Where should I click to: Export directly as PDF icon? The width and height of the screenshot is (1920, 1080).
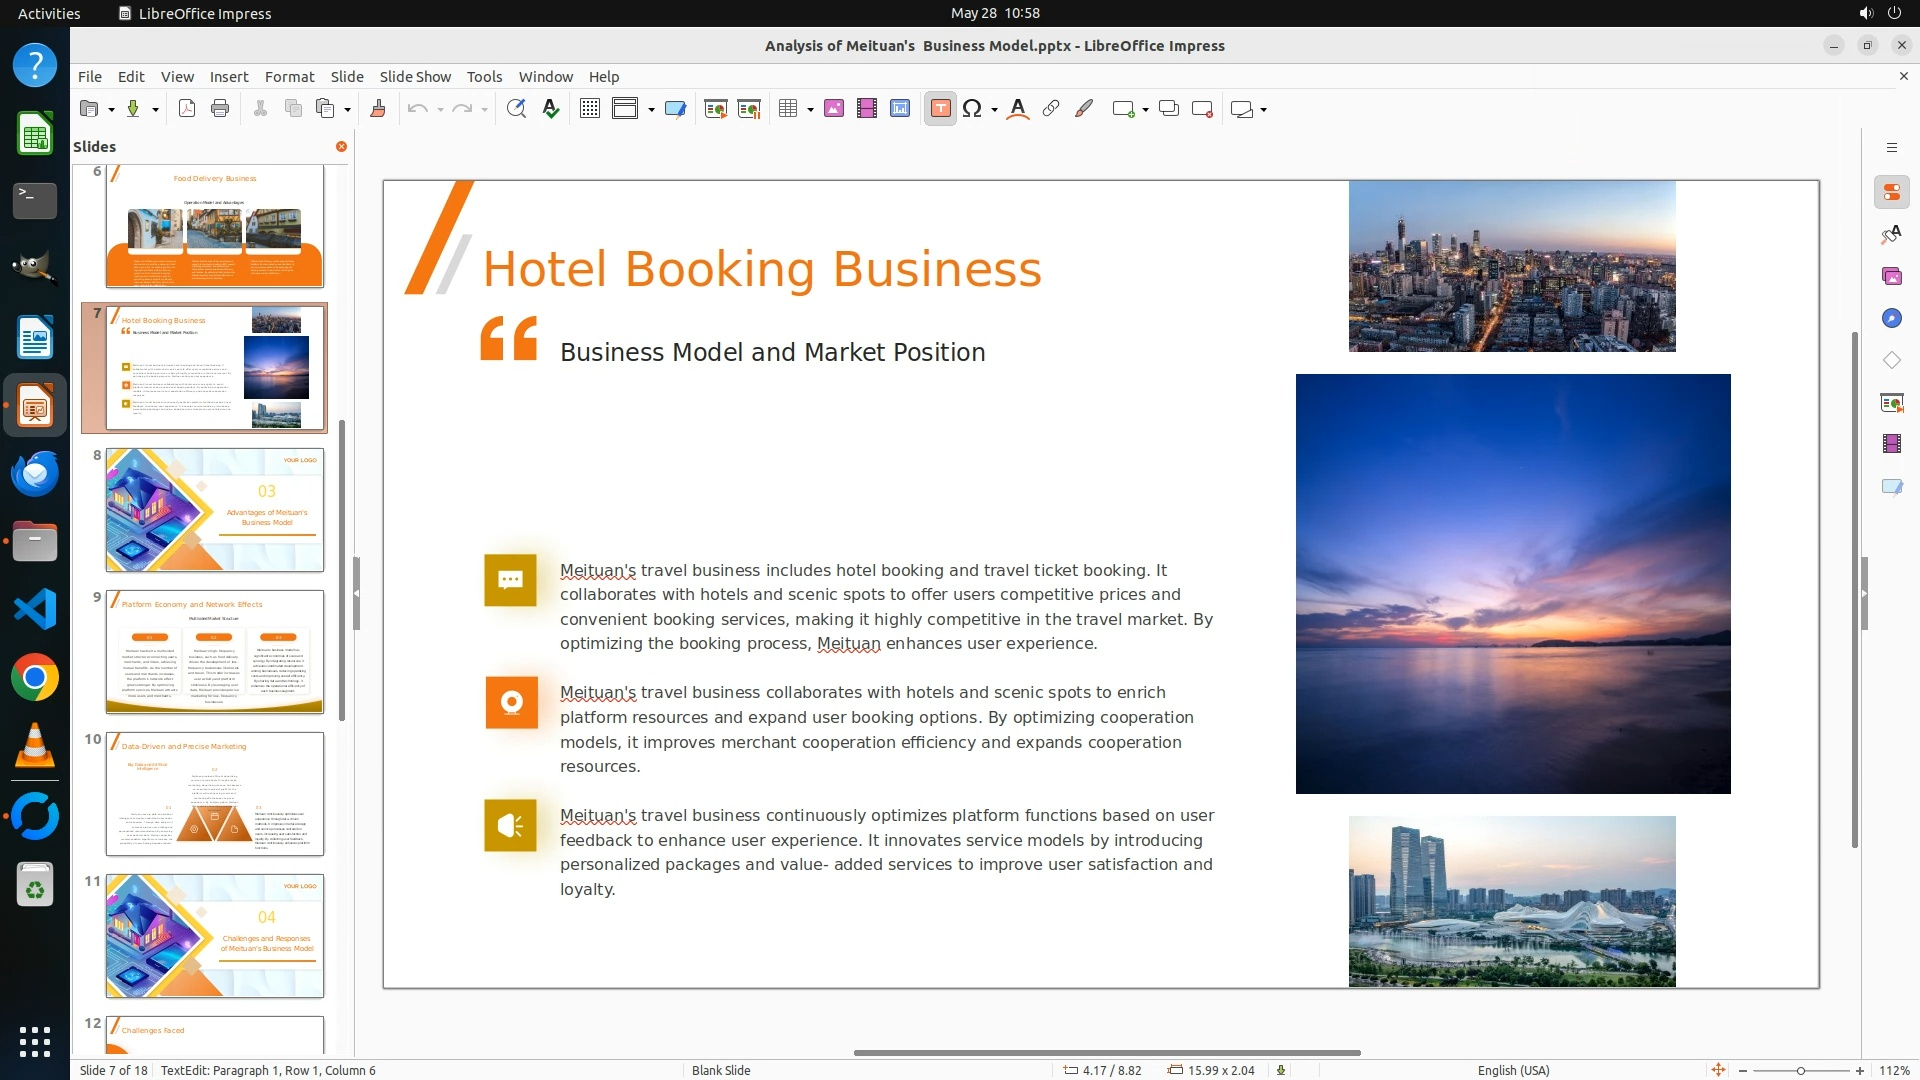pyautogui.click(x=187, y=109)
